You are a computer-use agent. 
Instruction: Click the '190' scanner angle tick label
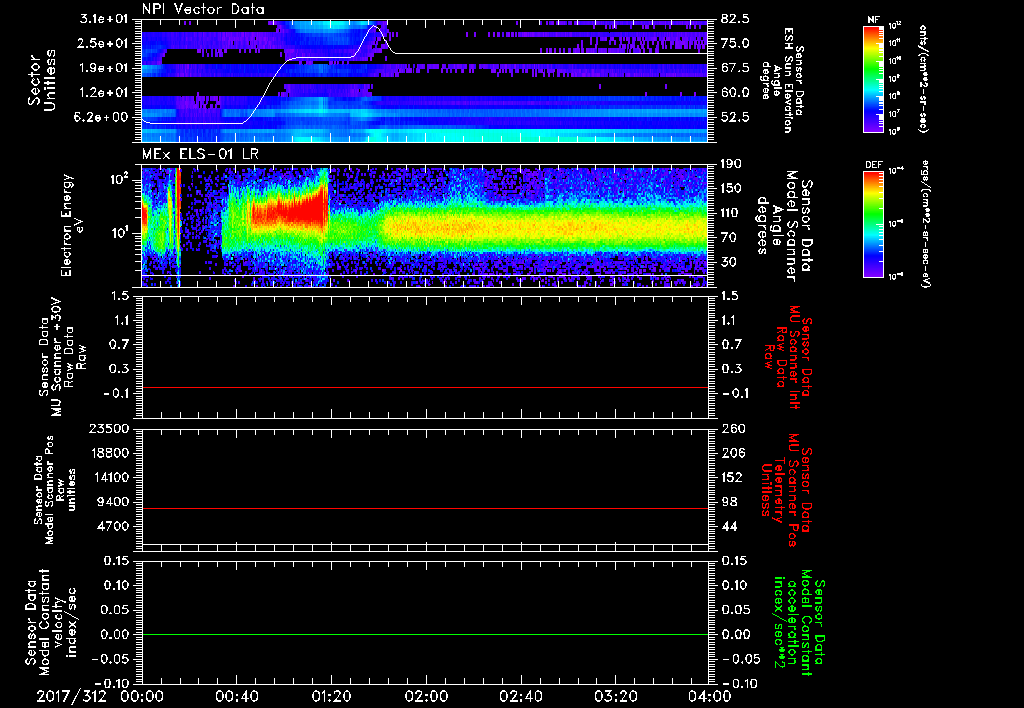pyautogui.click(x=732, y=164)
